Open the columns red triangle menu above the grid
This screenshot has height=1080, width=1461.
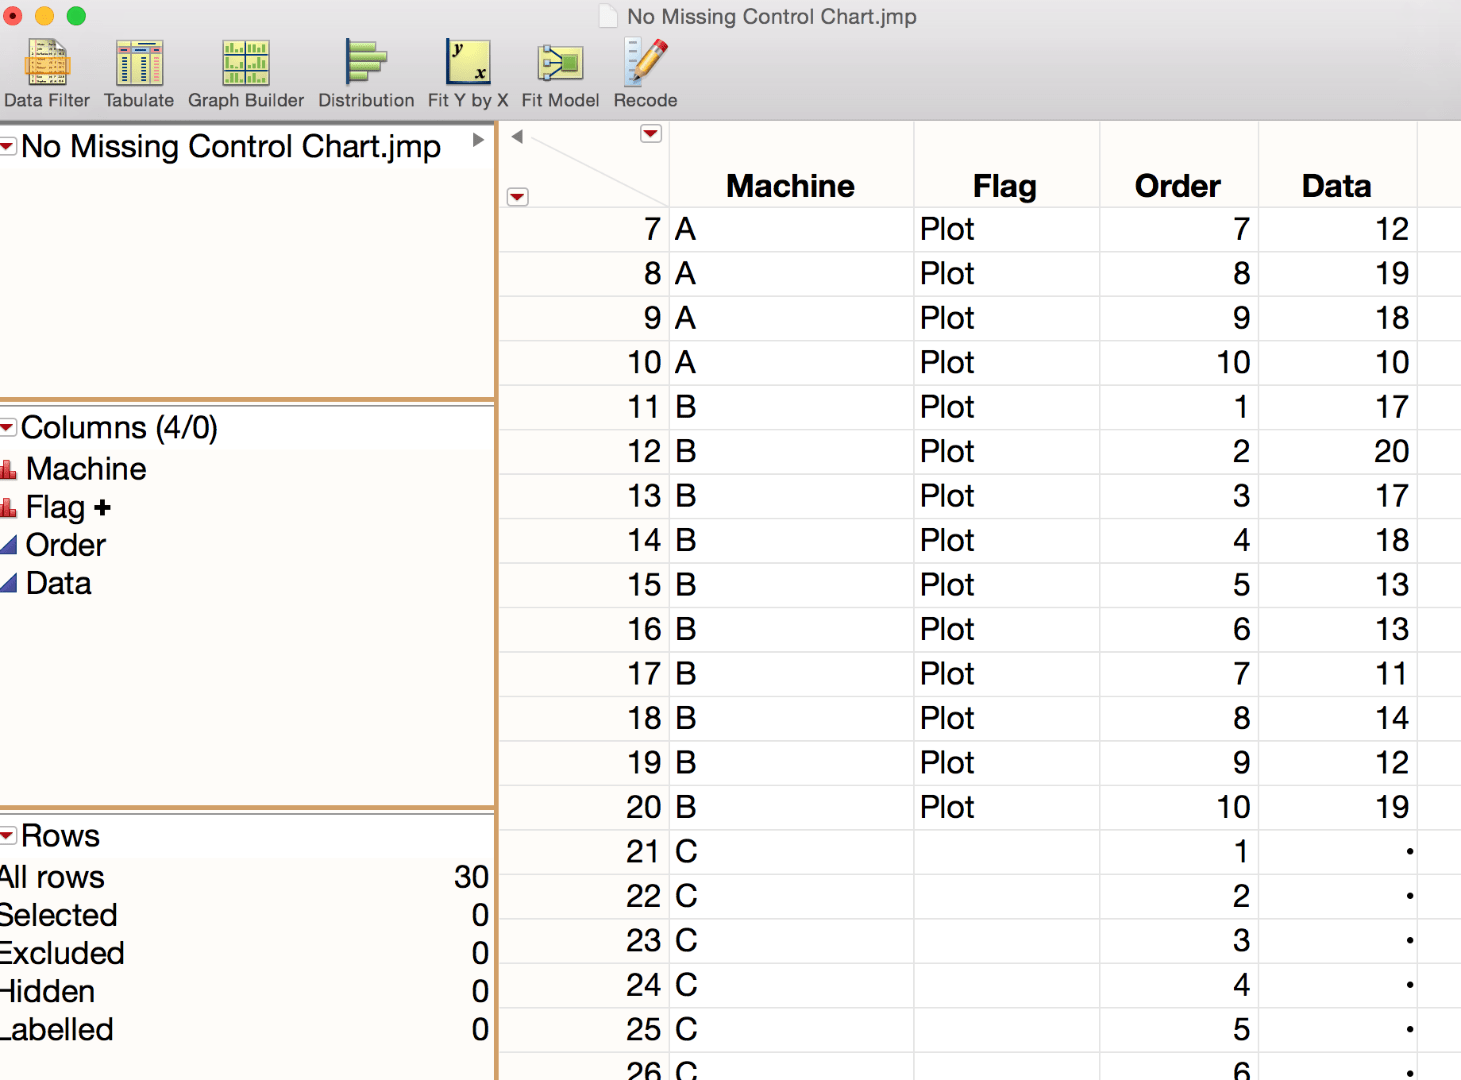coord(651,134)
